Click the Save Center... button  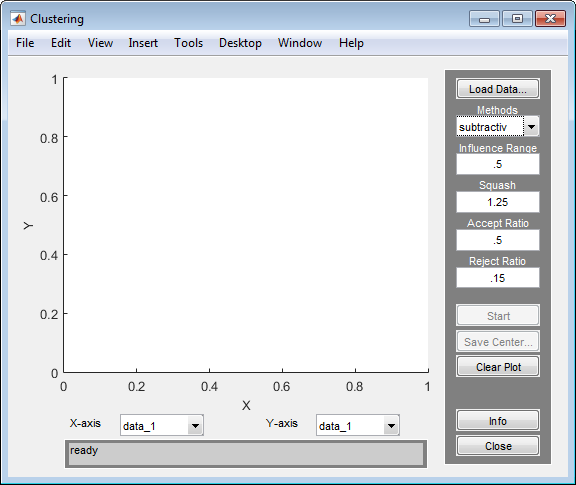[x=498, y=341]
